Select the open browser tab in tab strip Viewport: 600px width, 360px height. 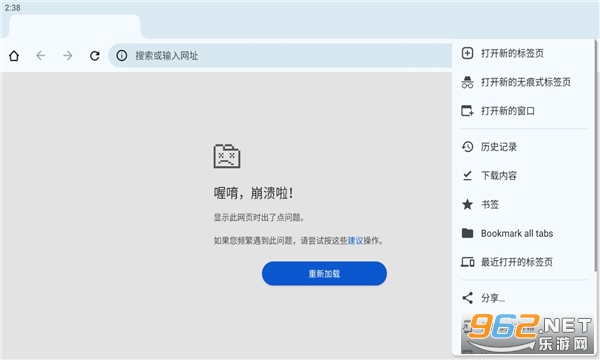(75, 27)
